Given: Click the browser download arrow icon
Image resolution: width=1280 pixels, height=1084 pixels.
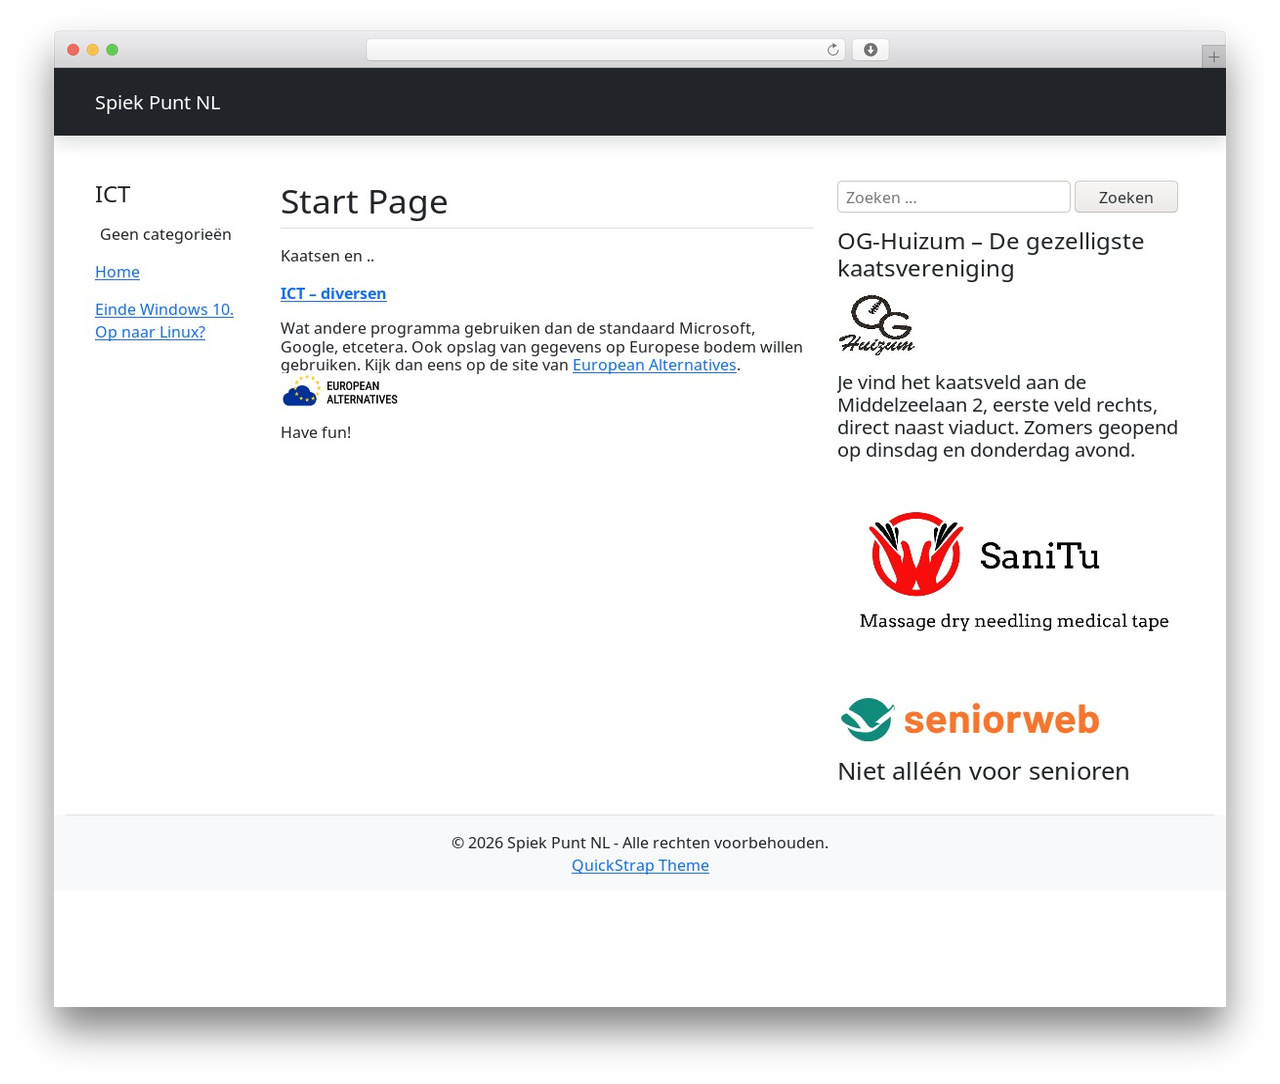Looking at the screenshot, I should [871, 50].
